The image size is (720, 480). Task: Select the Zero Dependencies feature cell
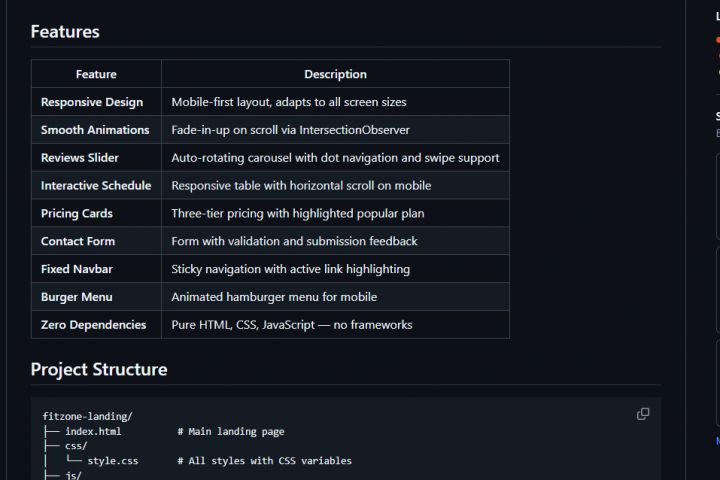tap(93, 325)
